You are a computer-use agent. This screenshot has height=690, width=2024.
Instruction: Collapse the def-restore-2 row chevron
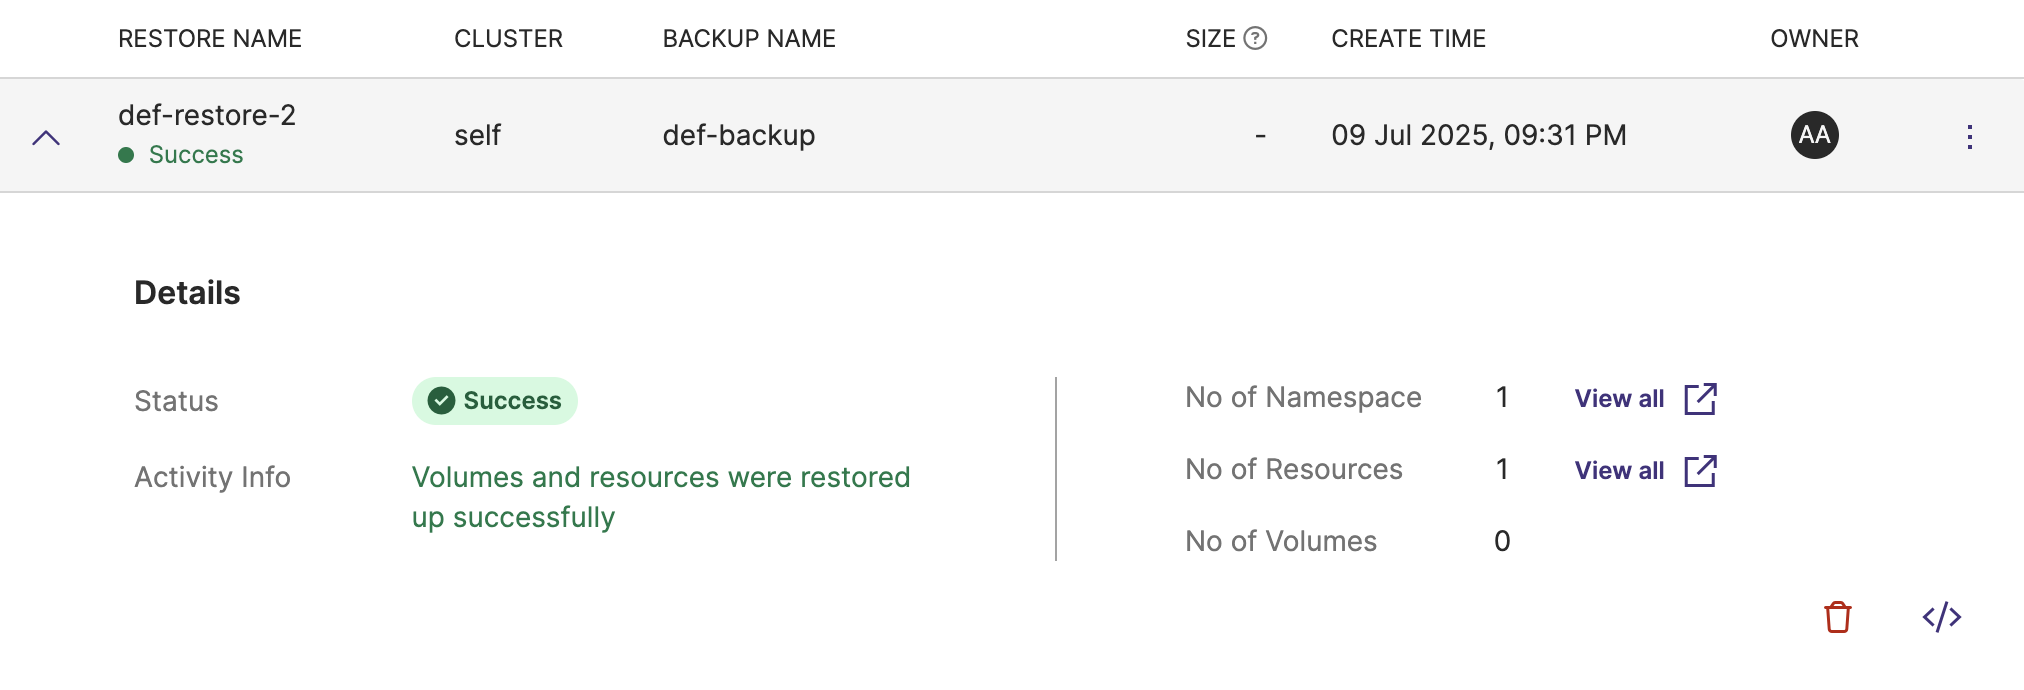pos(46,137)
